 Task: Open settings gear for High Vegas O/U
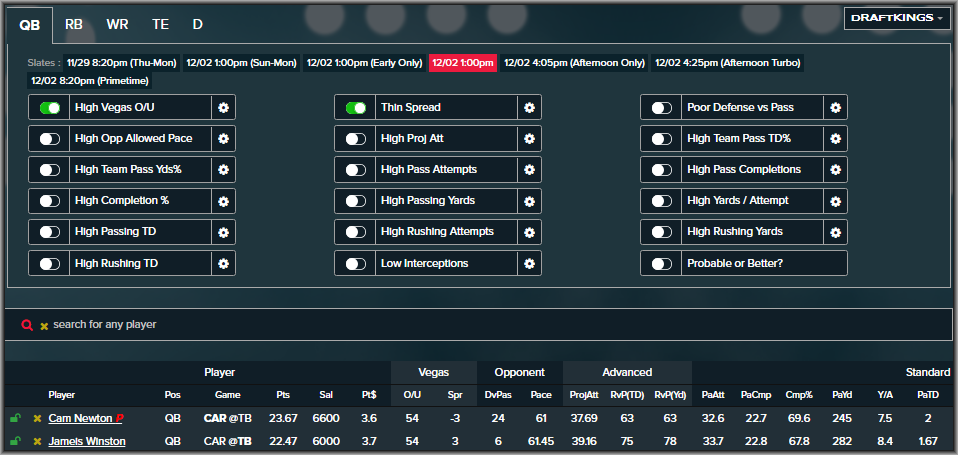point(224,107)
